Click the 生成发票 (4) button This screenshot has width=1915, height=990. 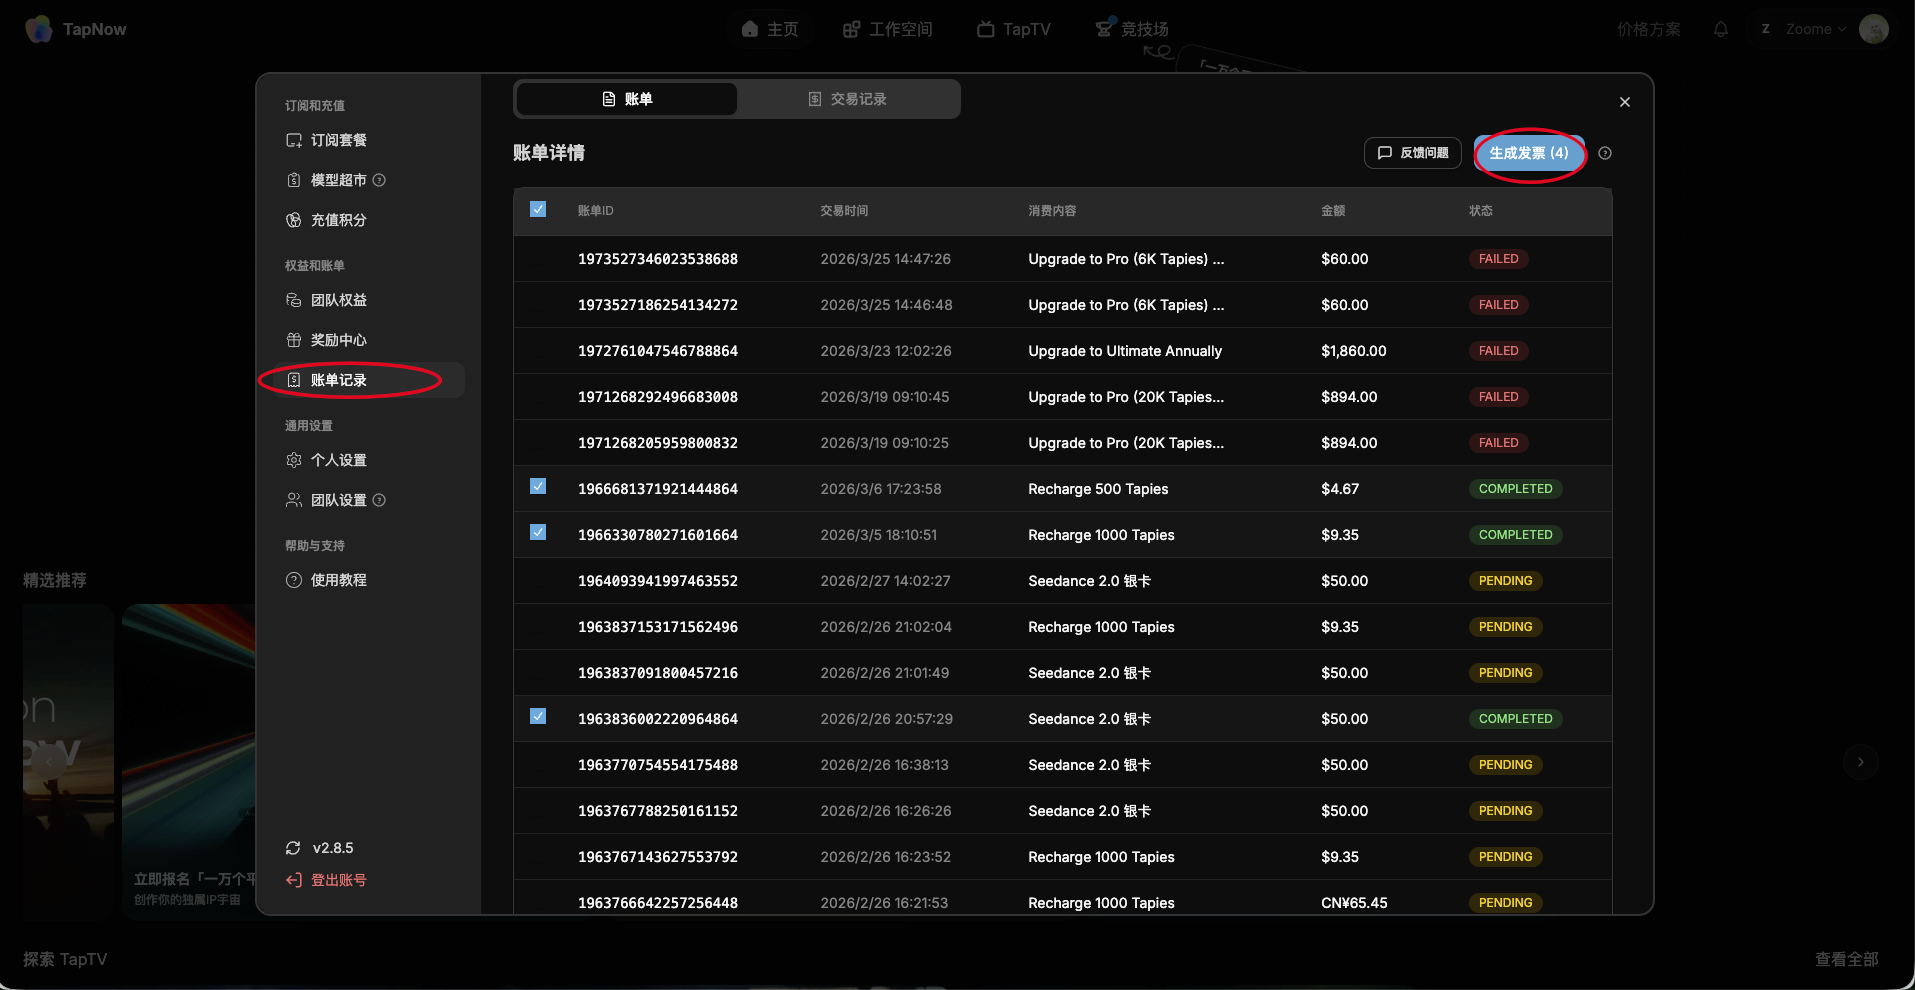pyautogui.click(x=1529, y=153)
